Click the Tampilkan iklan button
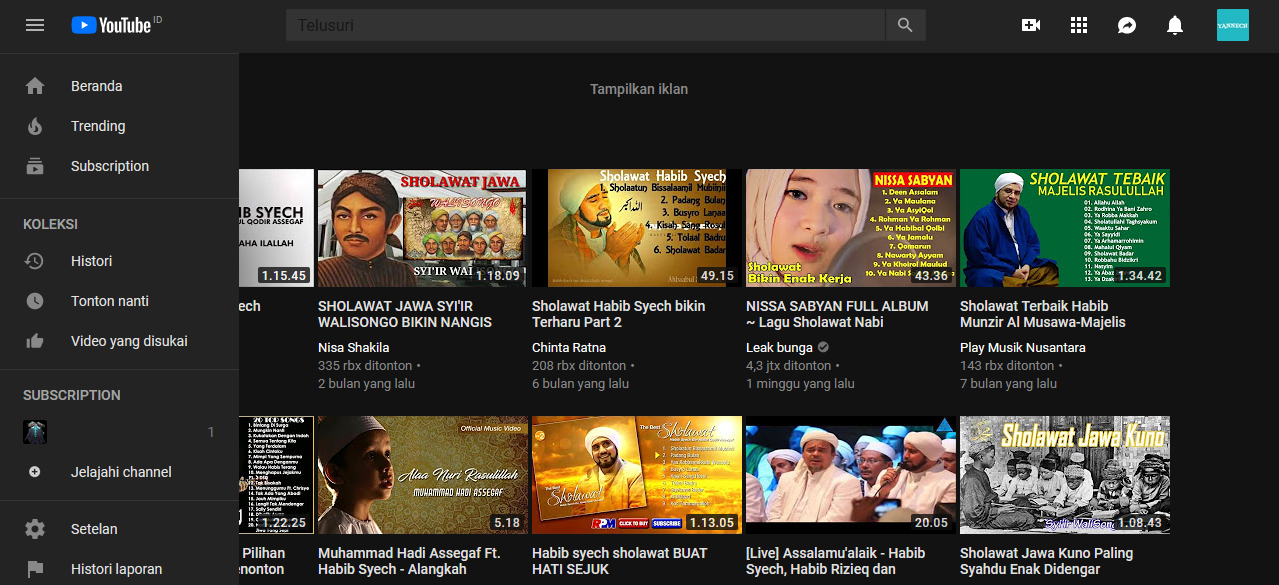 (x=639, y=89)
